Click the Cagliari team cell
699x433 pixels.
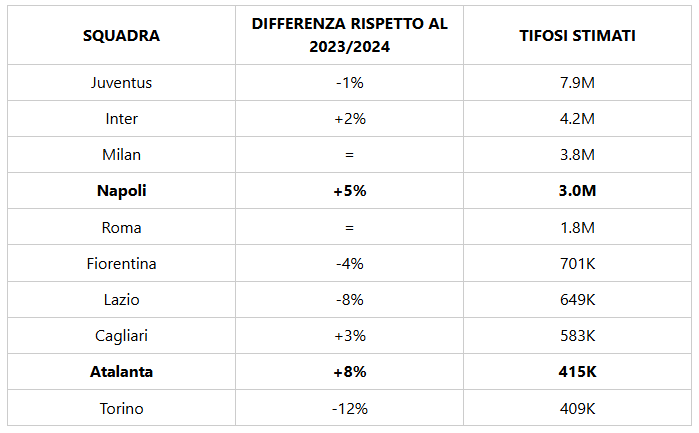pyautogui.click(x=121, y=335)
